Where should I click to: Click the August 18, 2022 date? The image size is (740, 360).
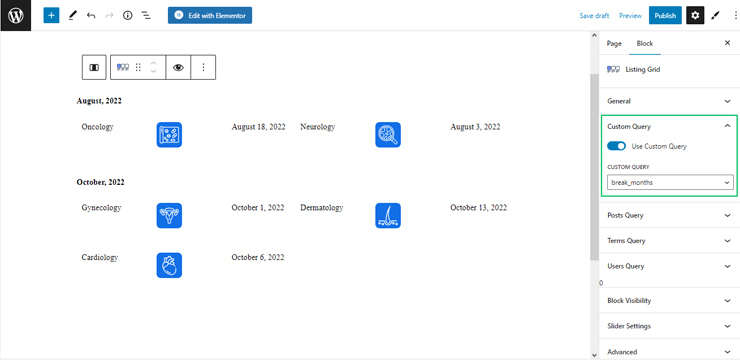[258, 127]
